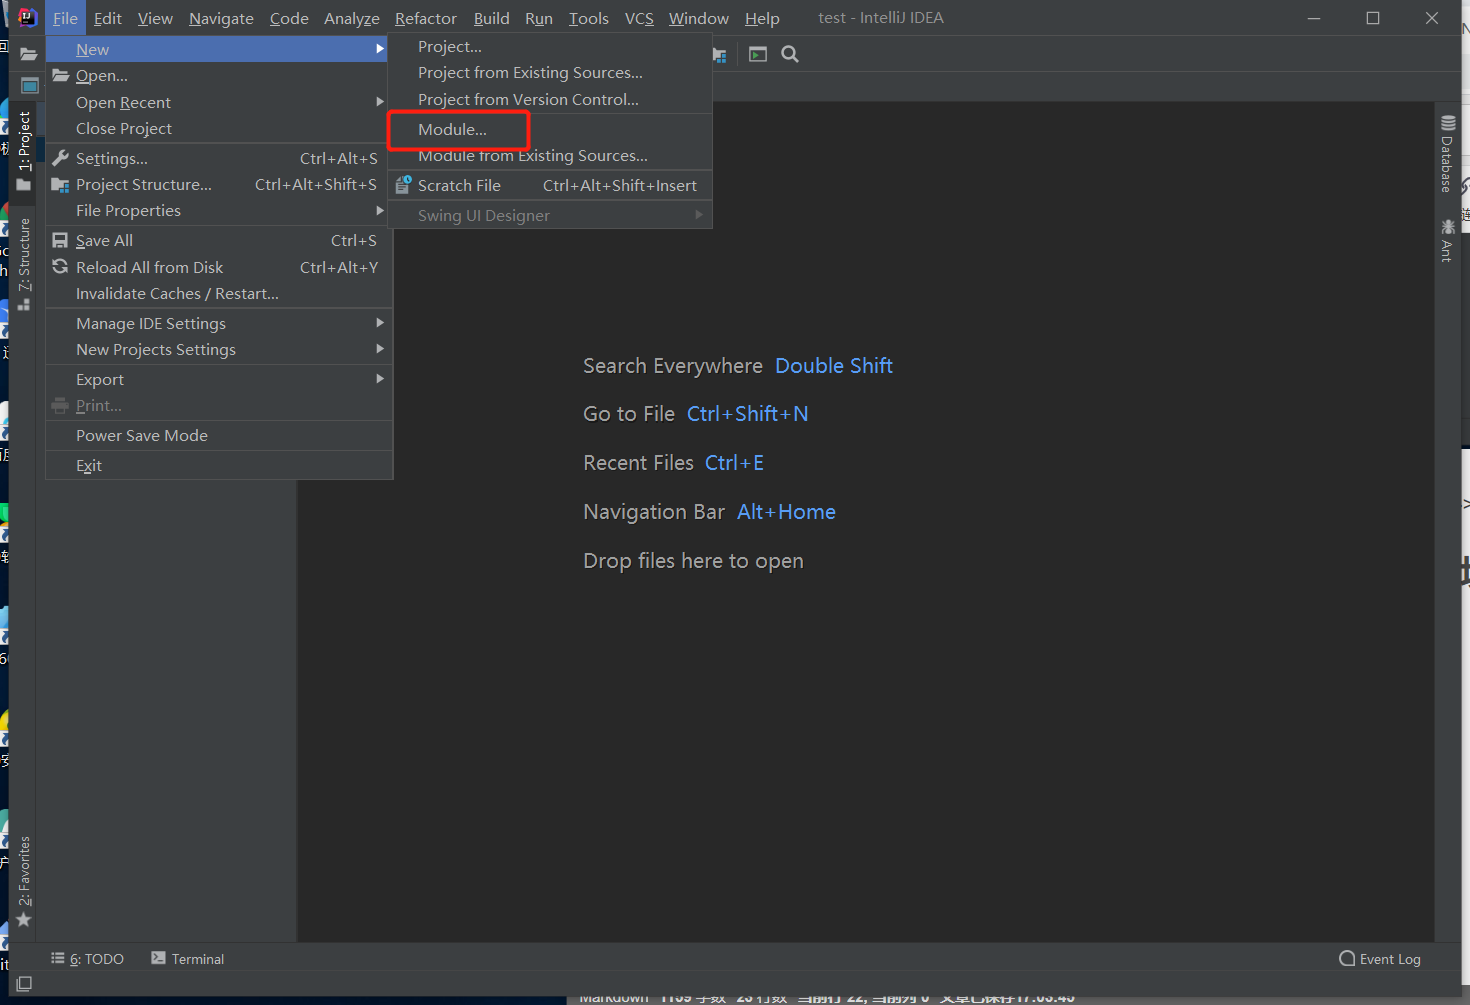
Task: Open the Event Log
Action: (1380, 958)
